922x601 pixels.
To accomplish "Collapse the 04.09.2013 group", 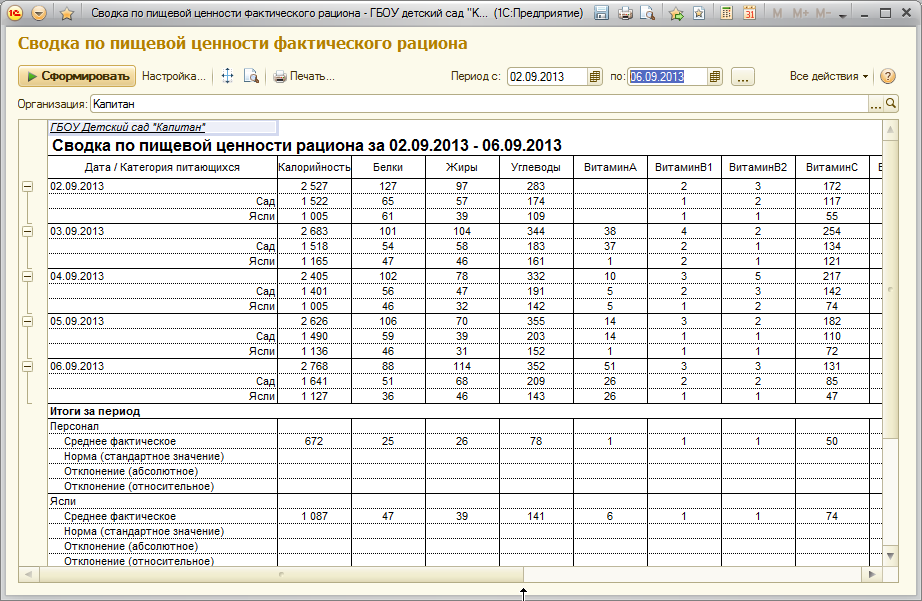I will click(x=28, y=276).
